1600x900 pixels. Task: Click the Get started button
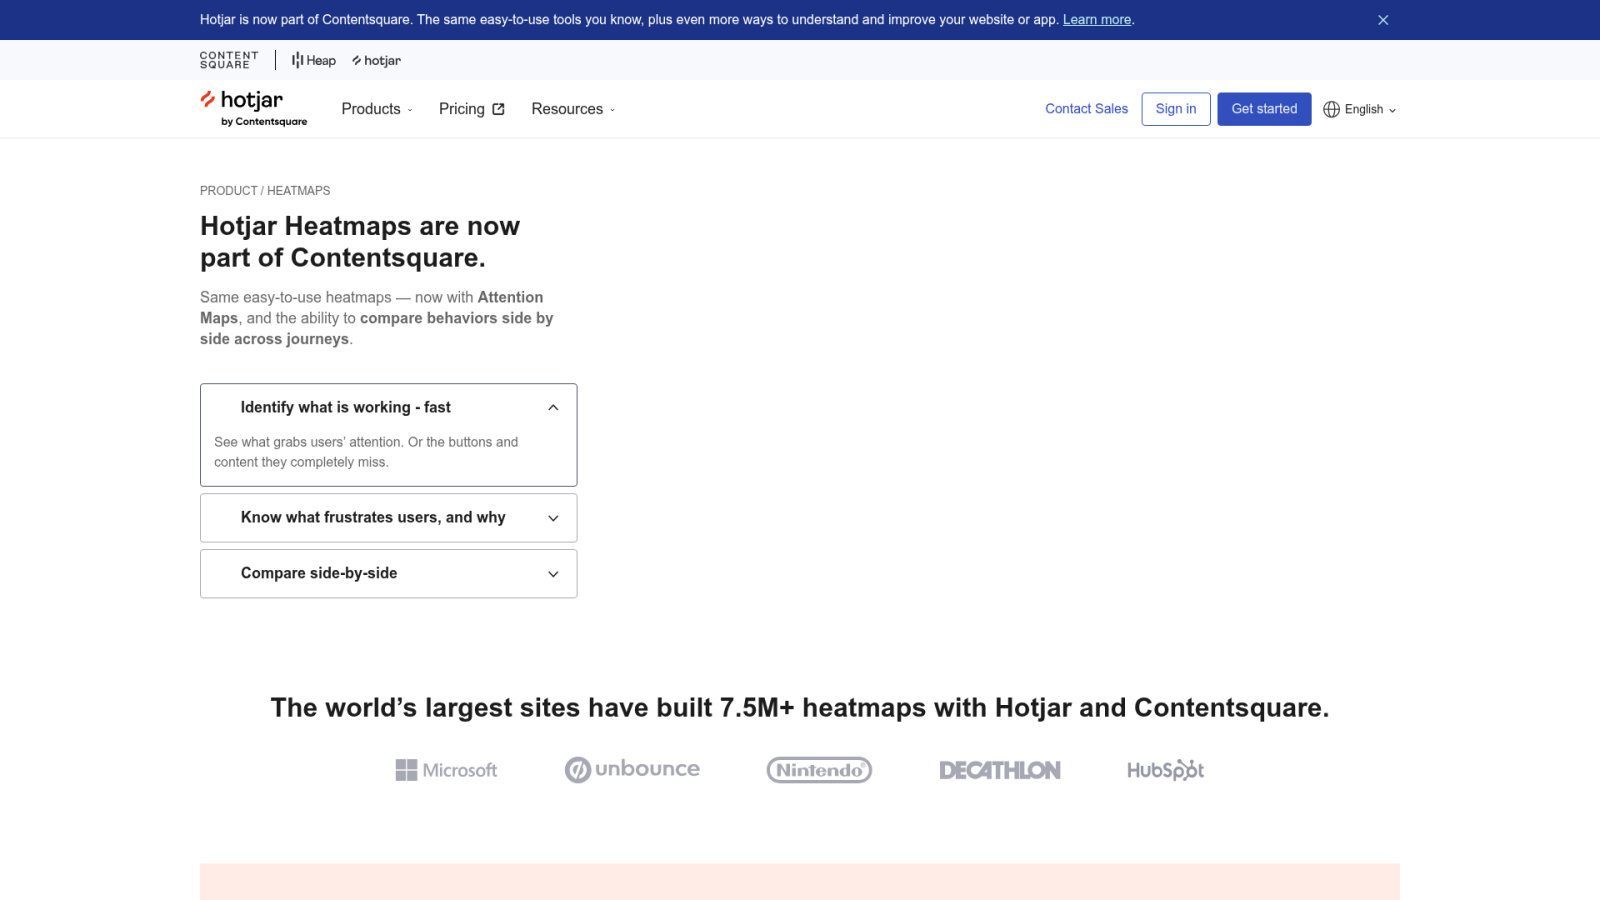pyautogui.click(x=1264, y=109)
